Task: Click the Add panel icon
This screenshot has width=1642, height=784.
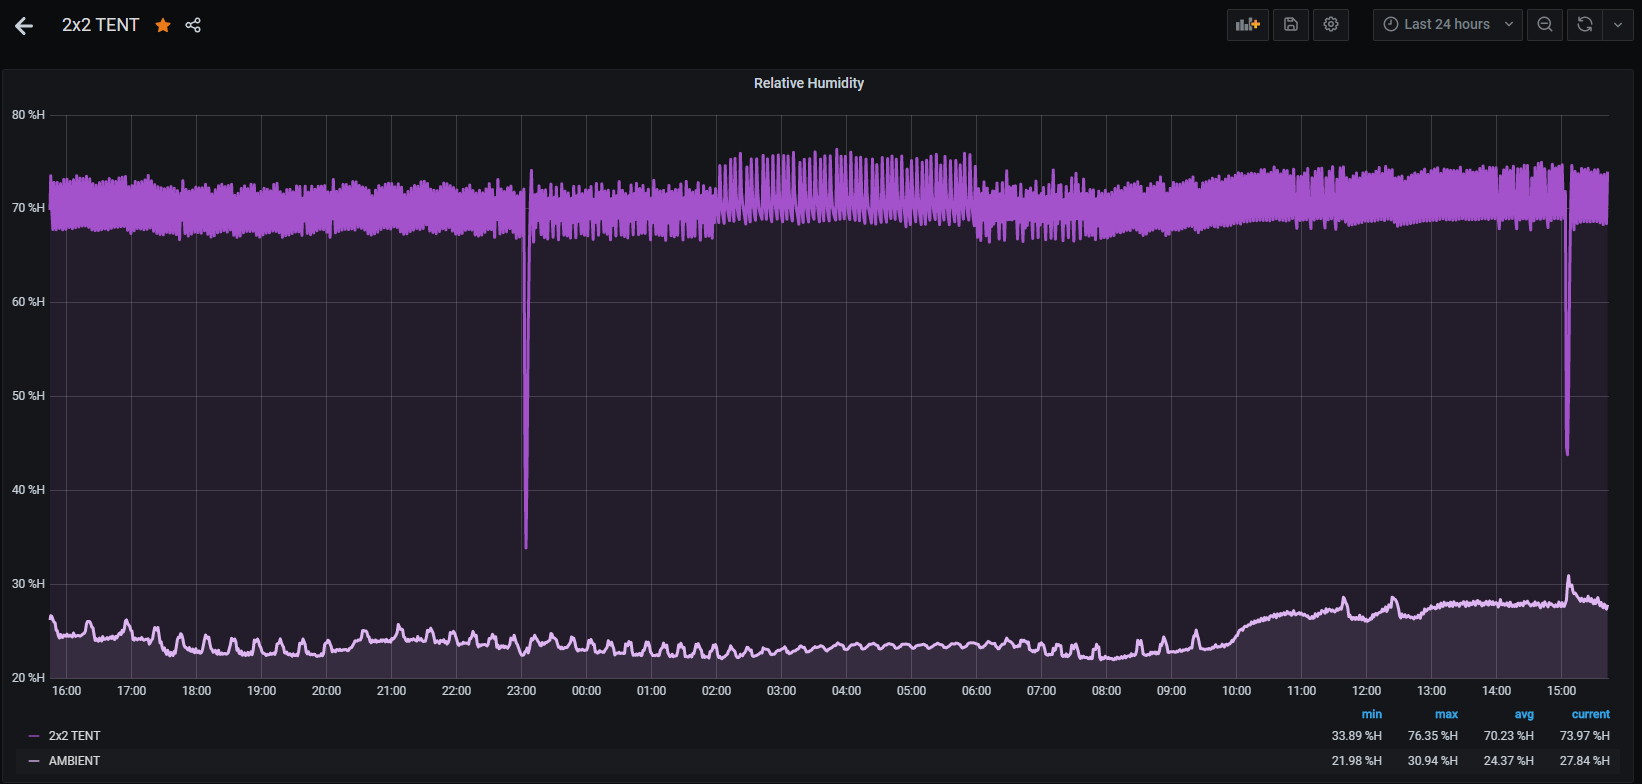Action: (1248, 25)
